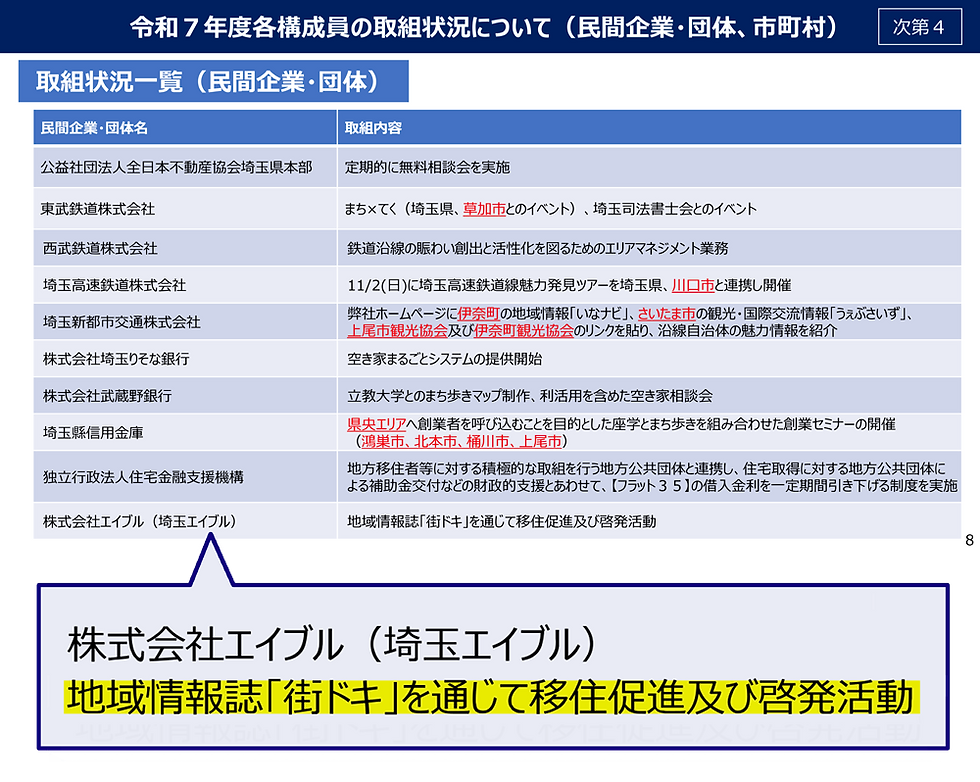980x782 pixels.
Task: Select the 株式会社武蔵野銀行 row name
Action: [107, 396]
